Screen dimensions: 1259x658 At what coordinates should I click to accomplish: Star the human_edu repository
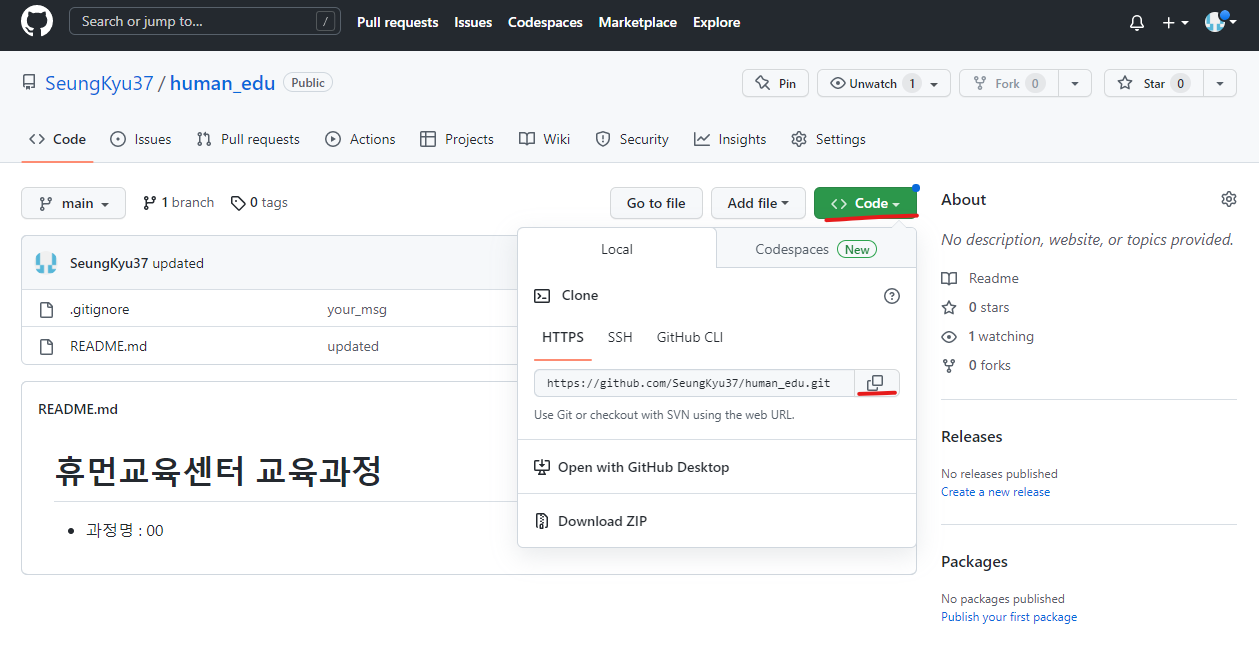click(x=1153, y=83)
